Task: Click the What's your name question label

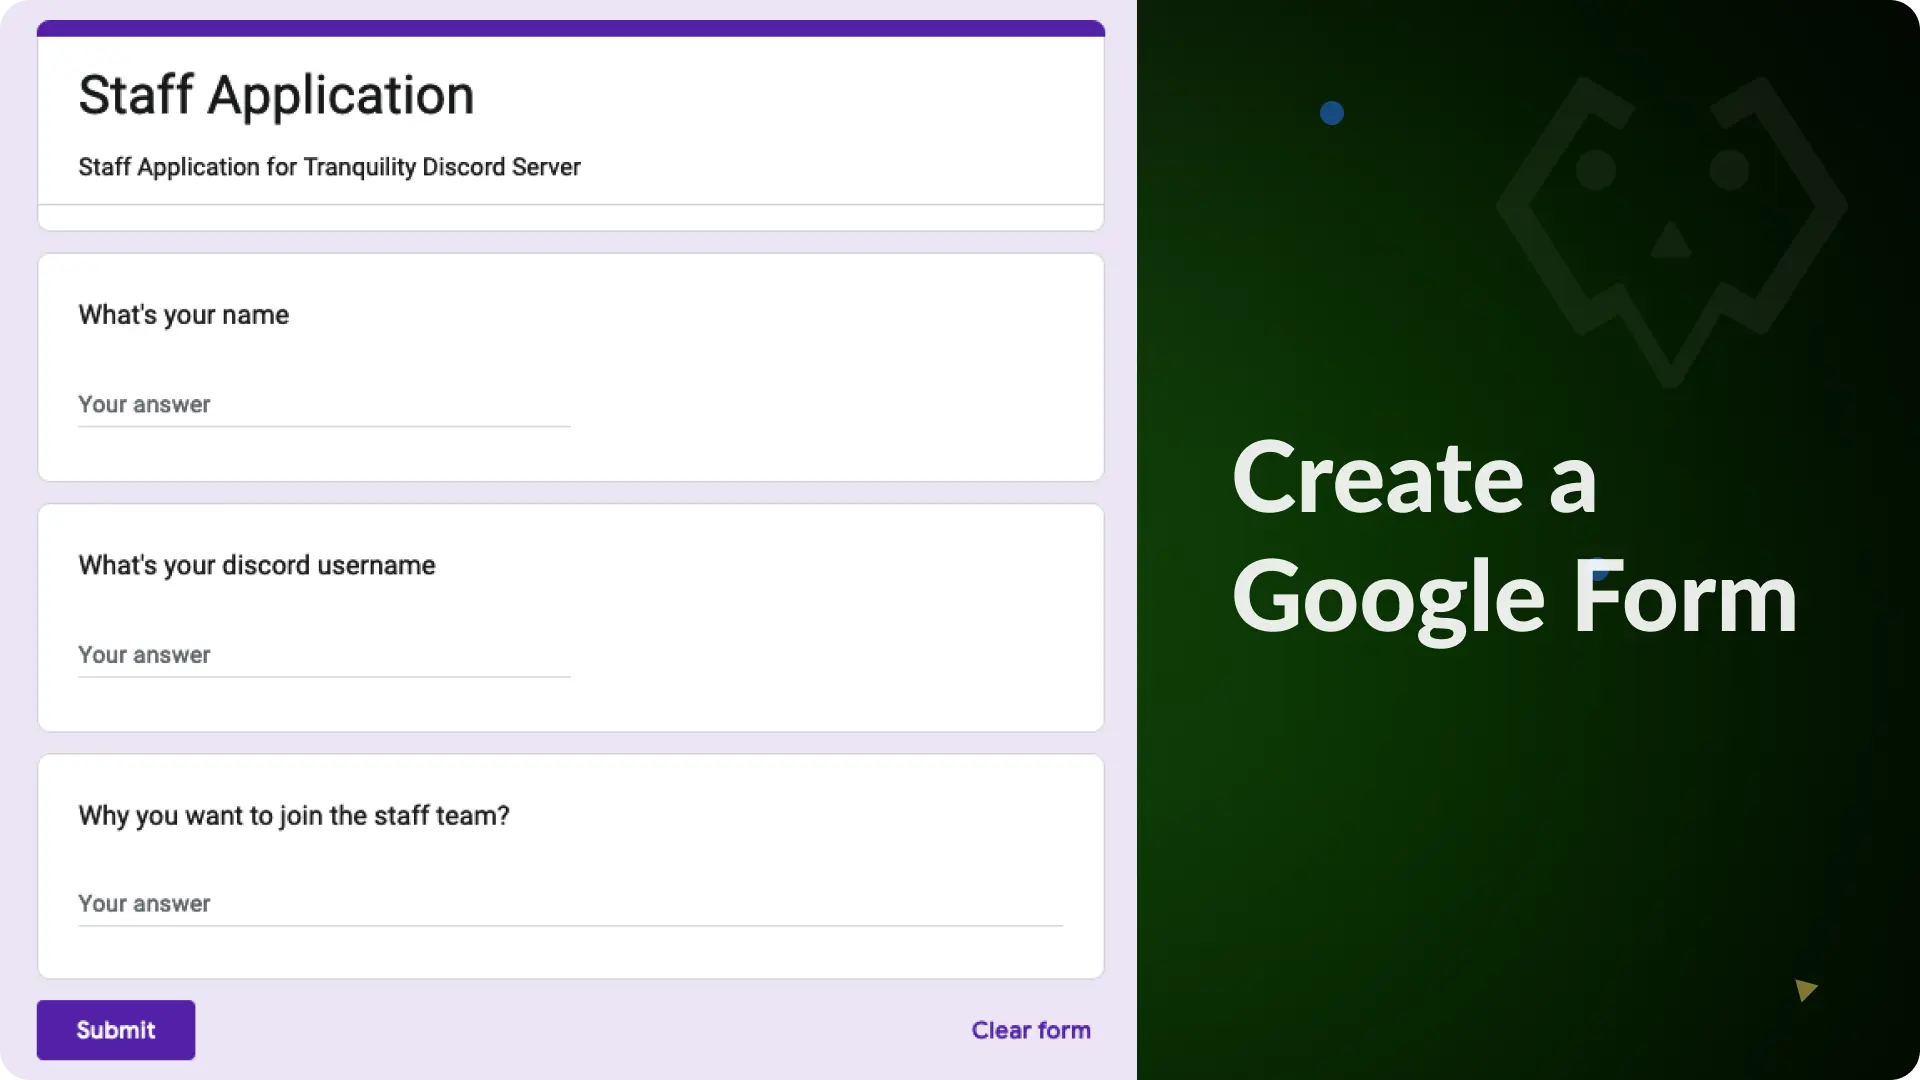Action: (x=184, y=315)
